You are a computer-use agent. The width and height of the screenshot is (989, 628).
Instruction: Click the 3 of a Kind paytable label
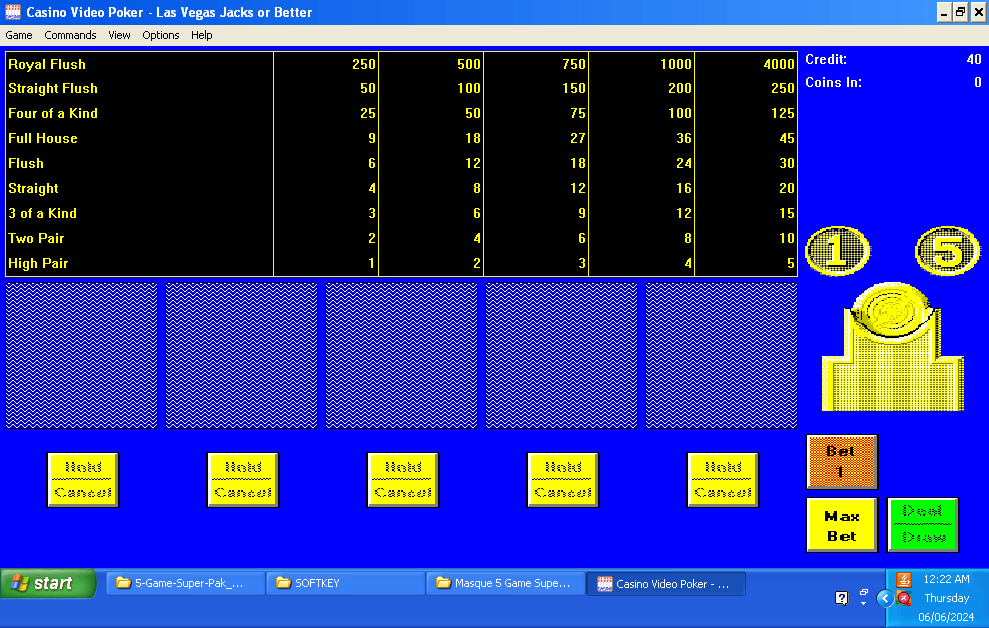tap(42, 214)
